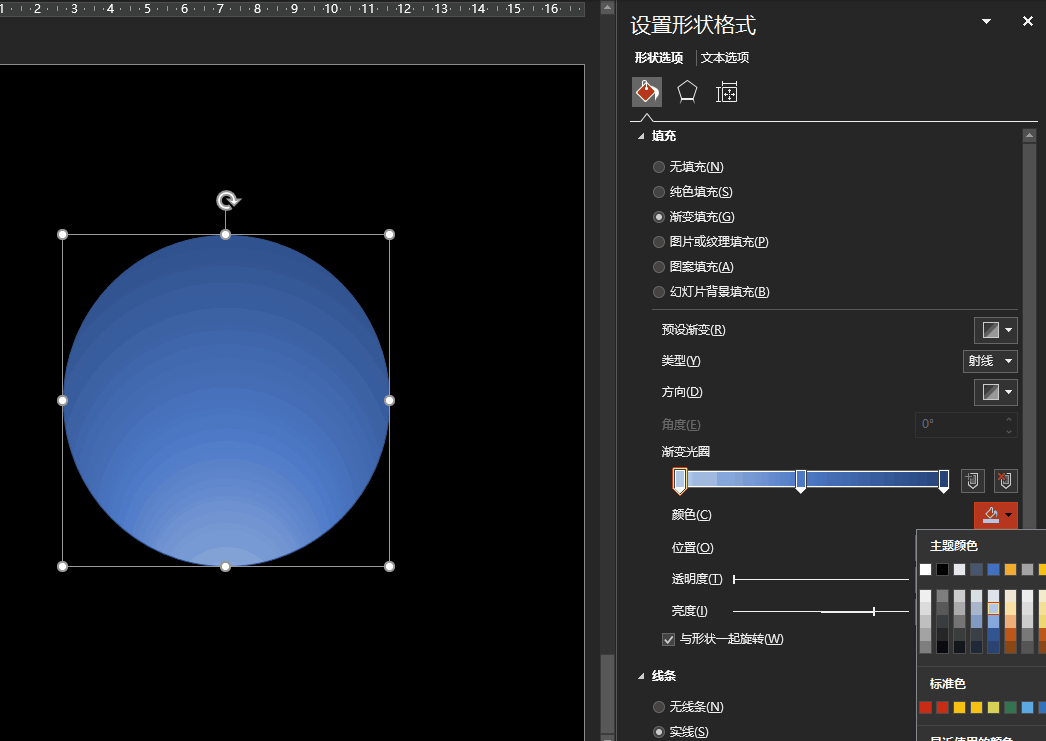Select the middle gradient stop
This screenshot has height=741, width=1046.
pos(801,480)
